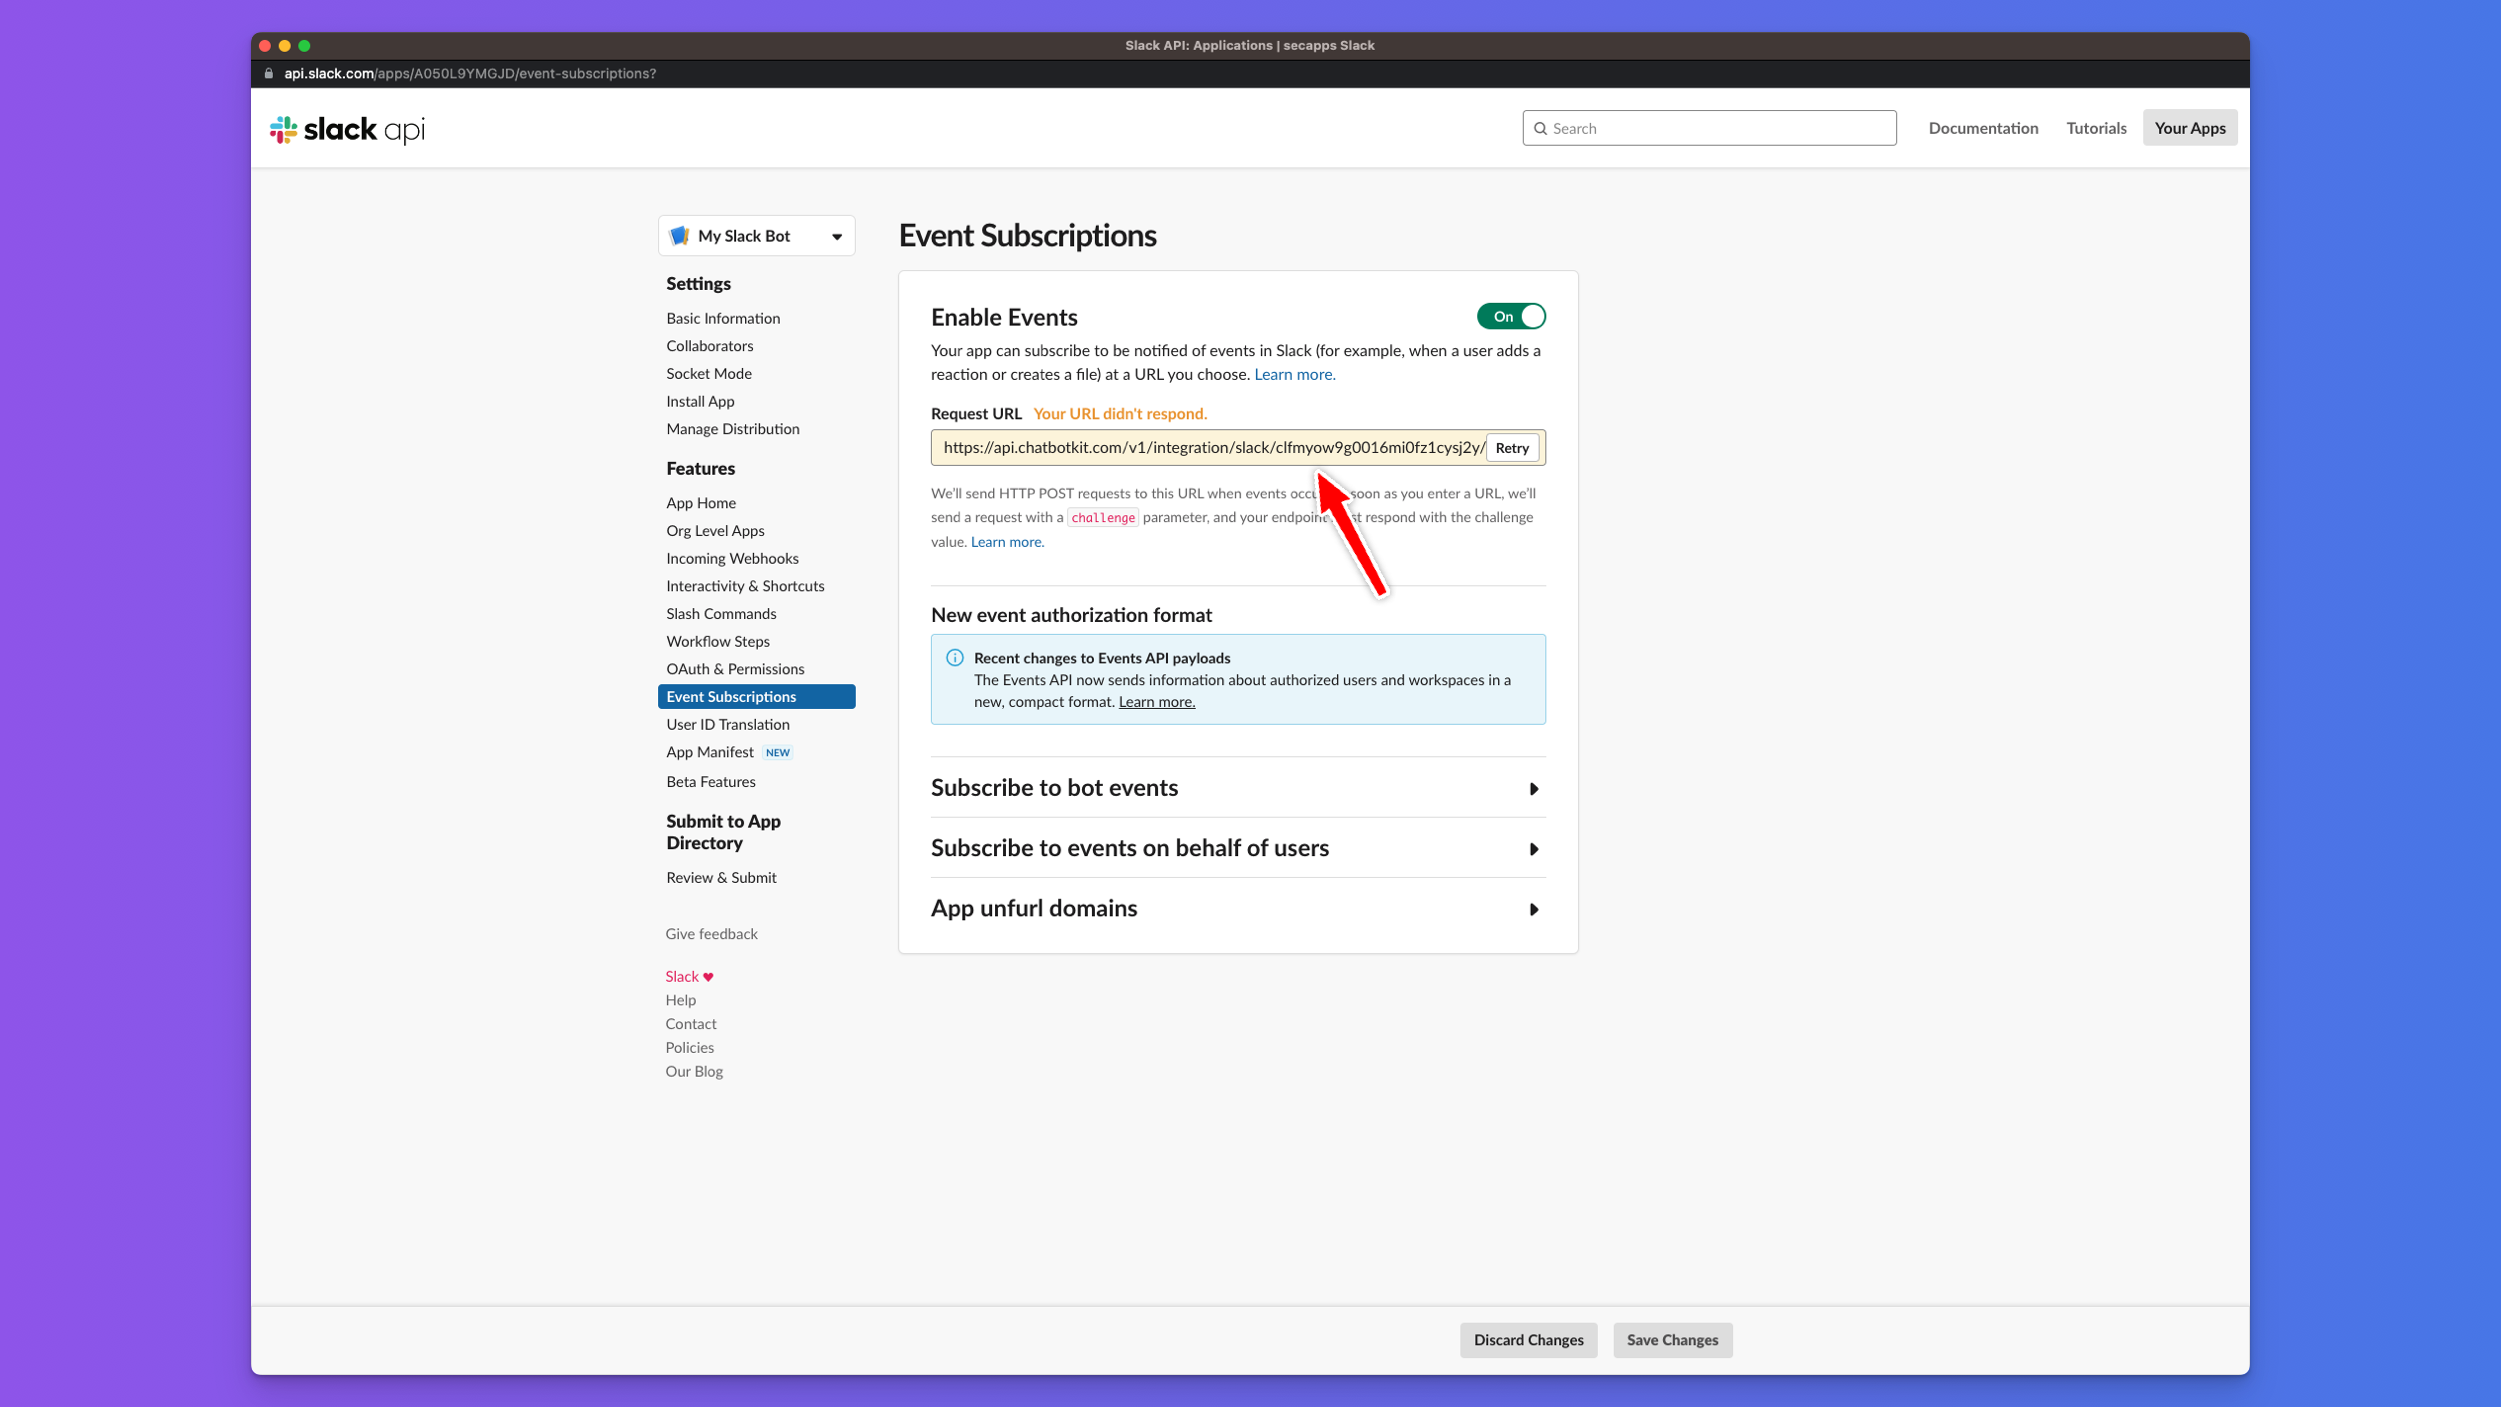Click the browser address bar URL
Viewport: 2501px width, 1407px height.
(x=469, y=74)
